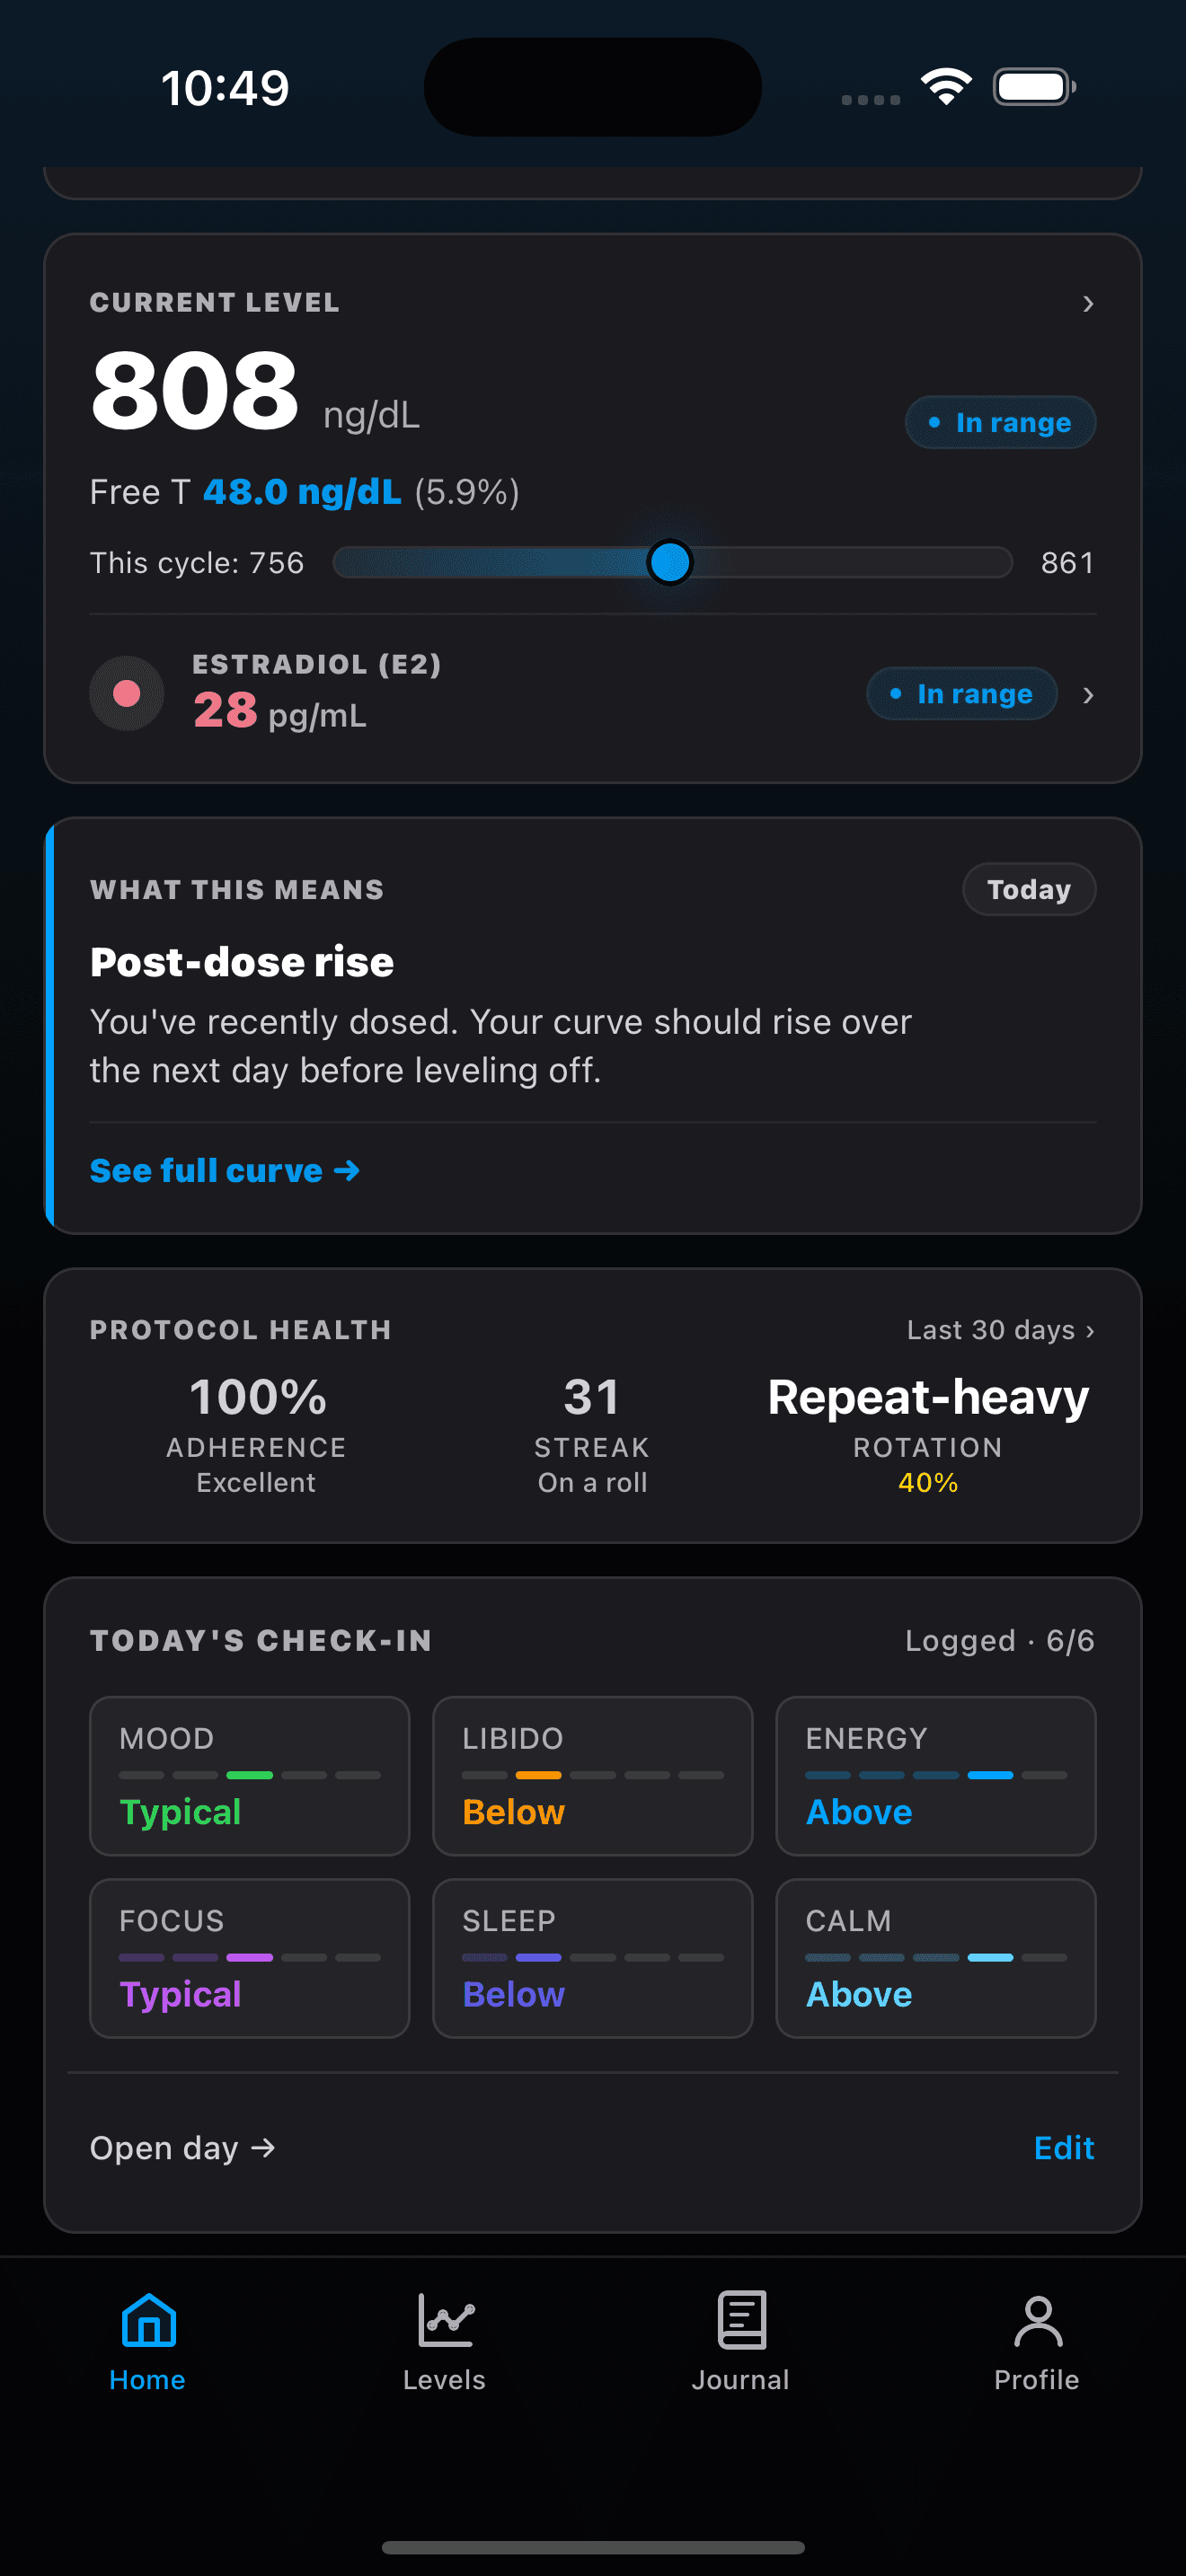Expand the Current Level card via its chevron
The image size is (1186, 2576).
[x=1088, y=304]
